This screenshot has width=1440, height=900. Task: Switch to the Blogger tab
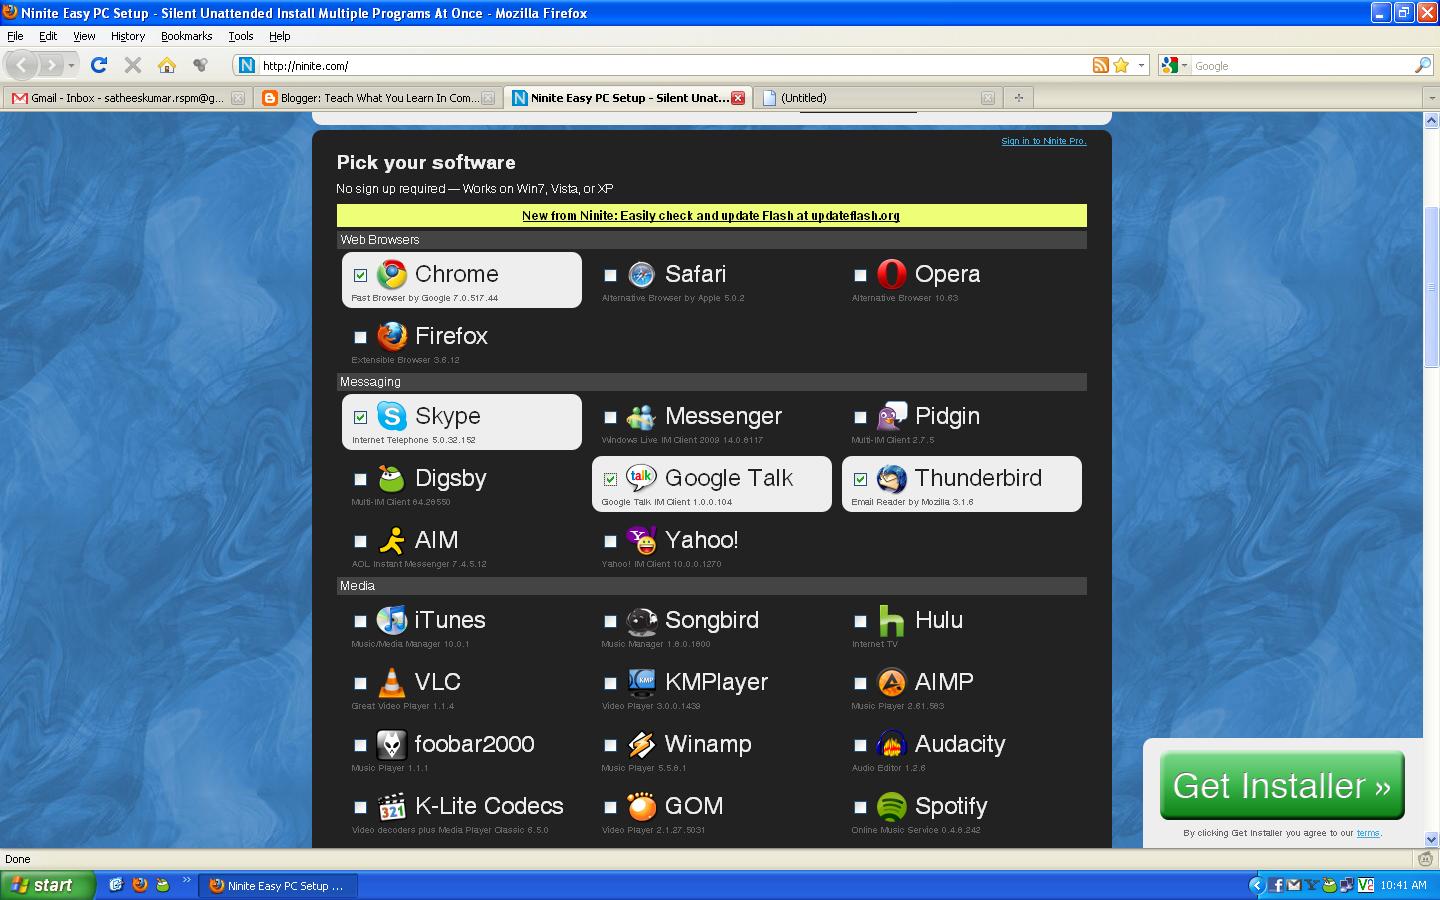point(377,98)
